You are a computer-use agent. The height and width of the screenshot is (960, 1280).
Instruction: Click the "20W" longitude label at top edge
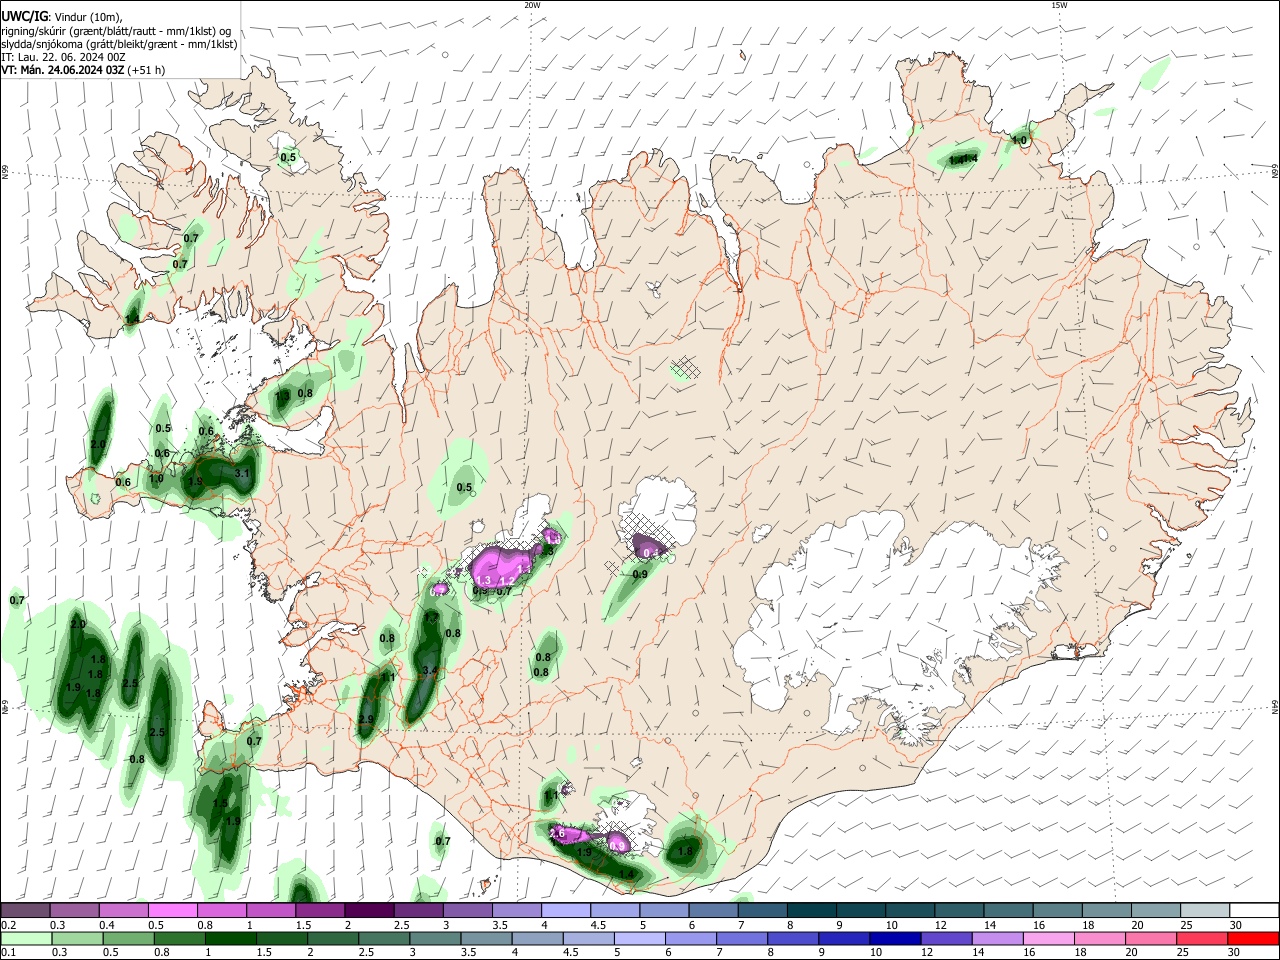[532, 5]
